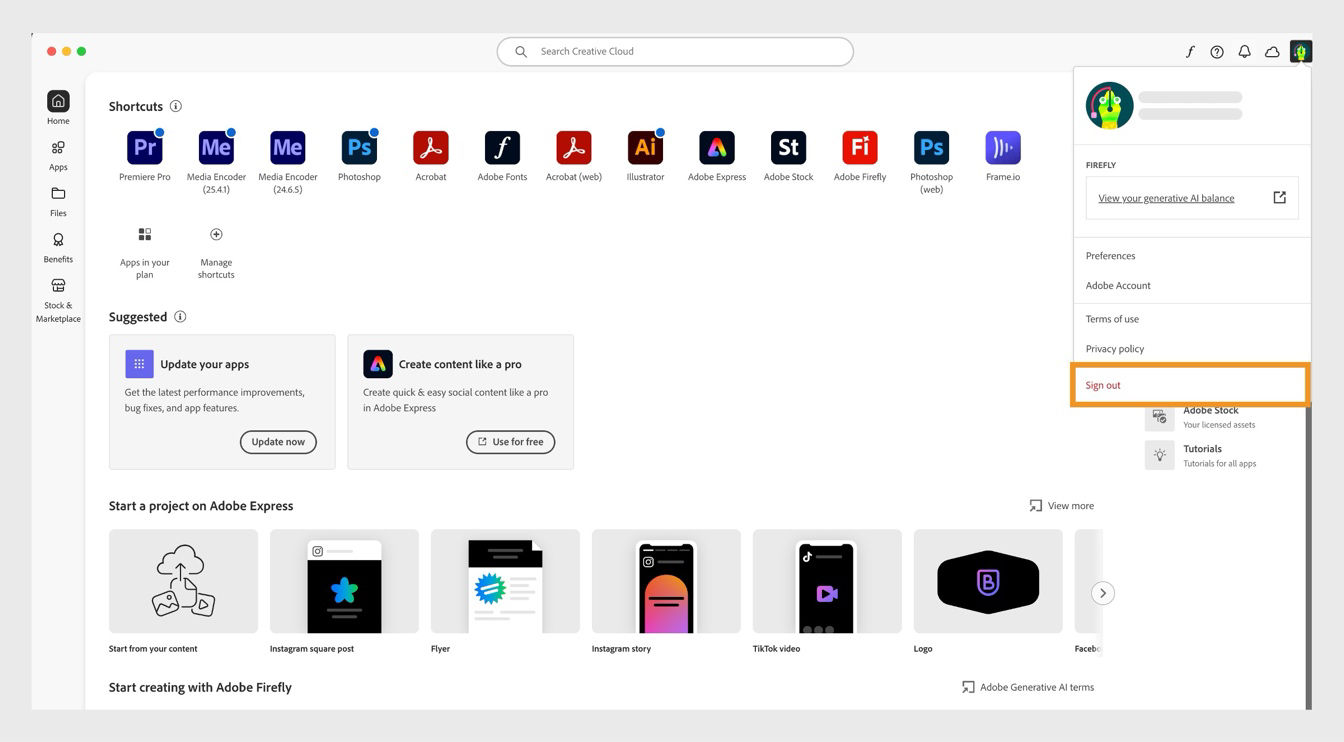Open View your generative AI balance
The width and height of the screenshot is (1344, 742).
(1166, 197)
